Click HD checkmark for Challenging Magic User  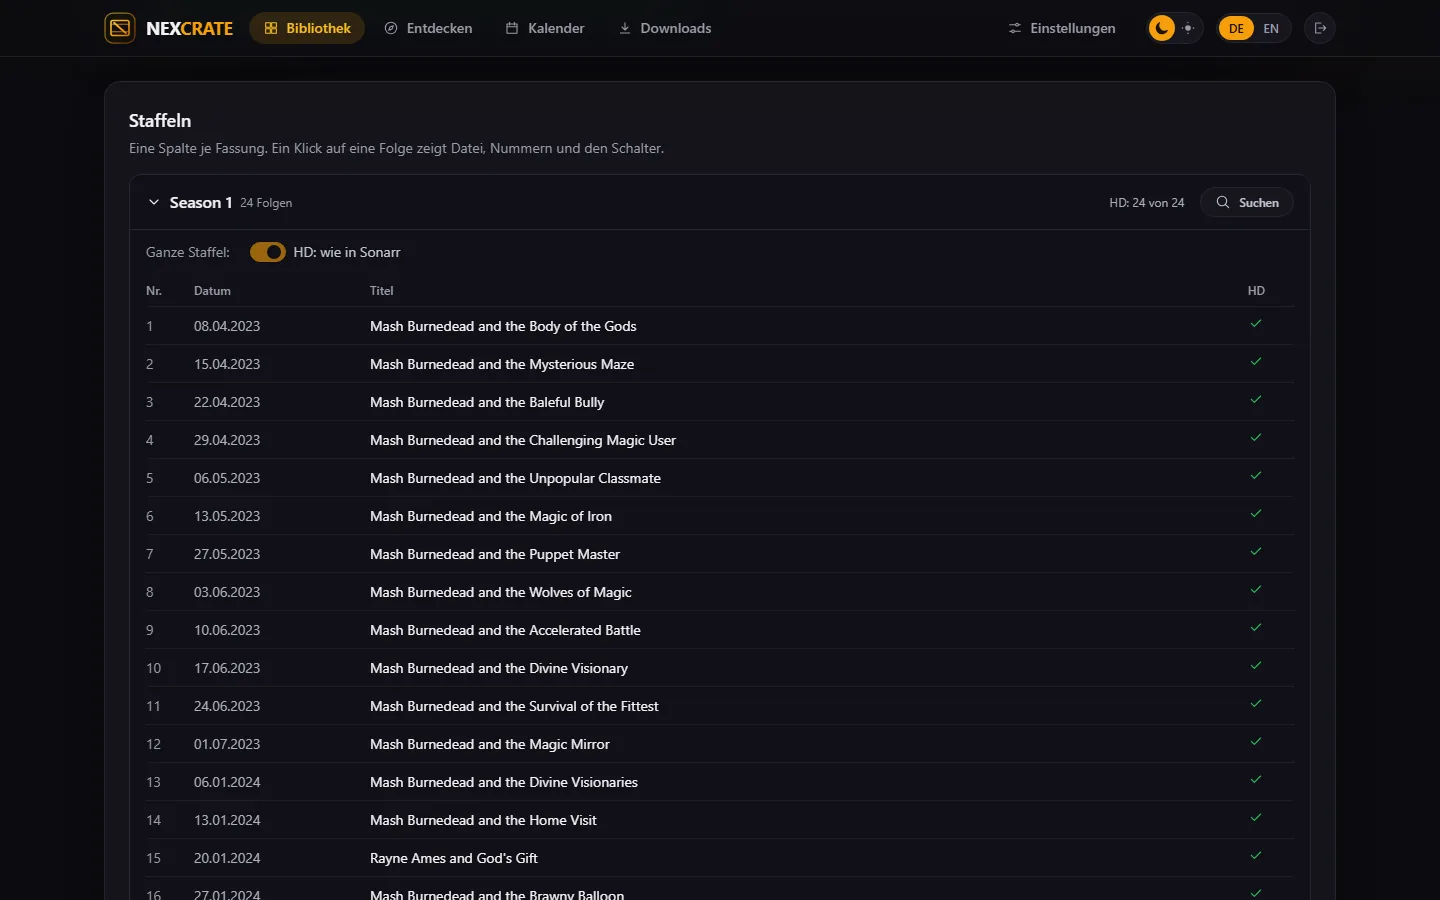1256,438
